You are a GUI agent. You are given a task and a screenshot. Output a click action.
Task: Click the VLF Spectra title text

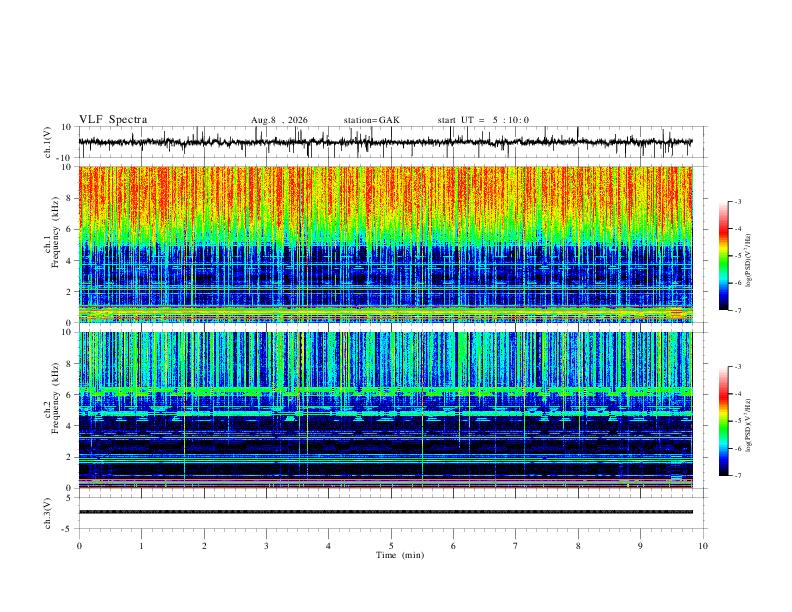[x=113, y=120]
